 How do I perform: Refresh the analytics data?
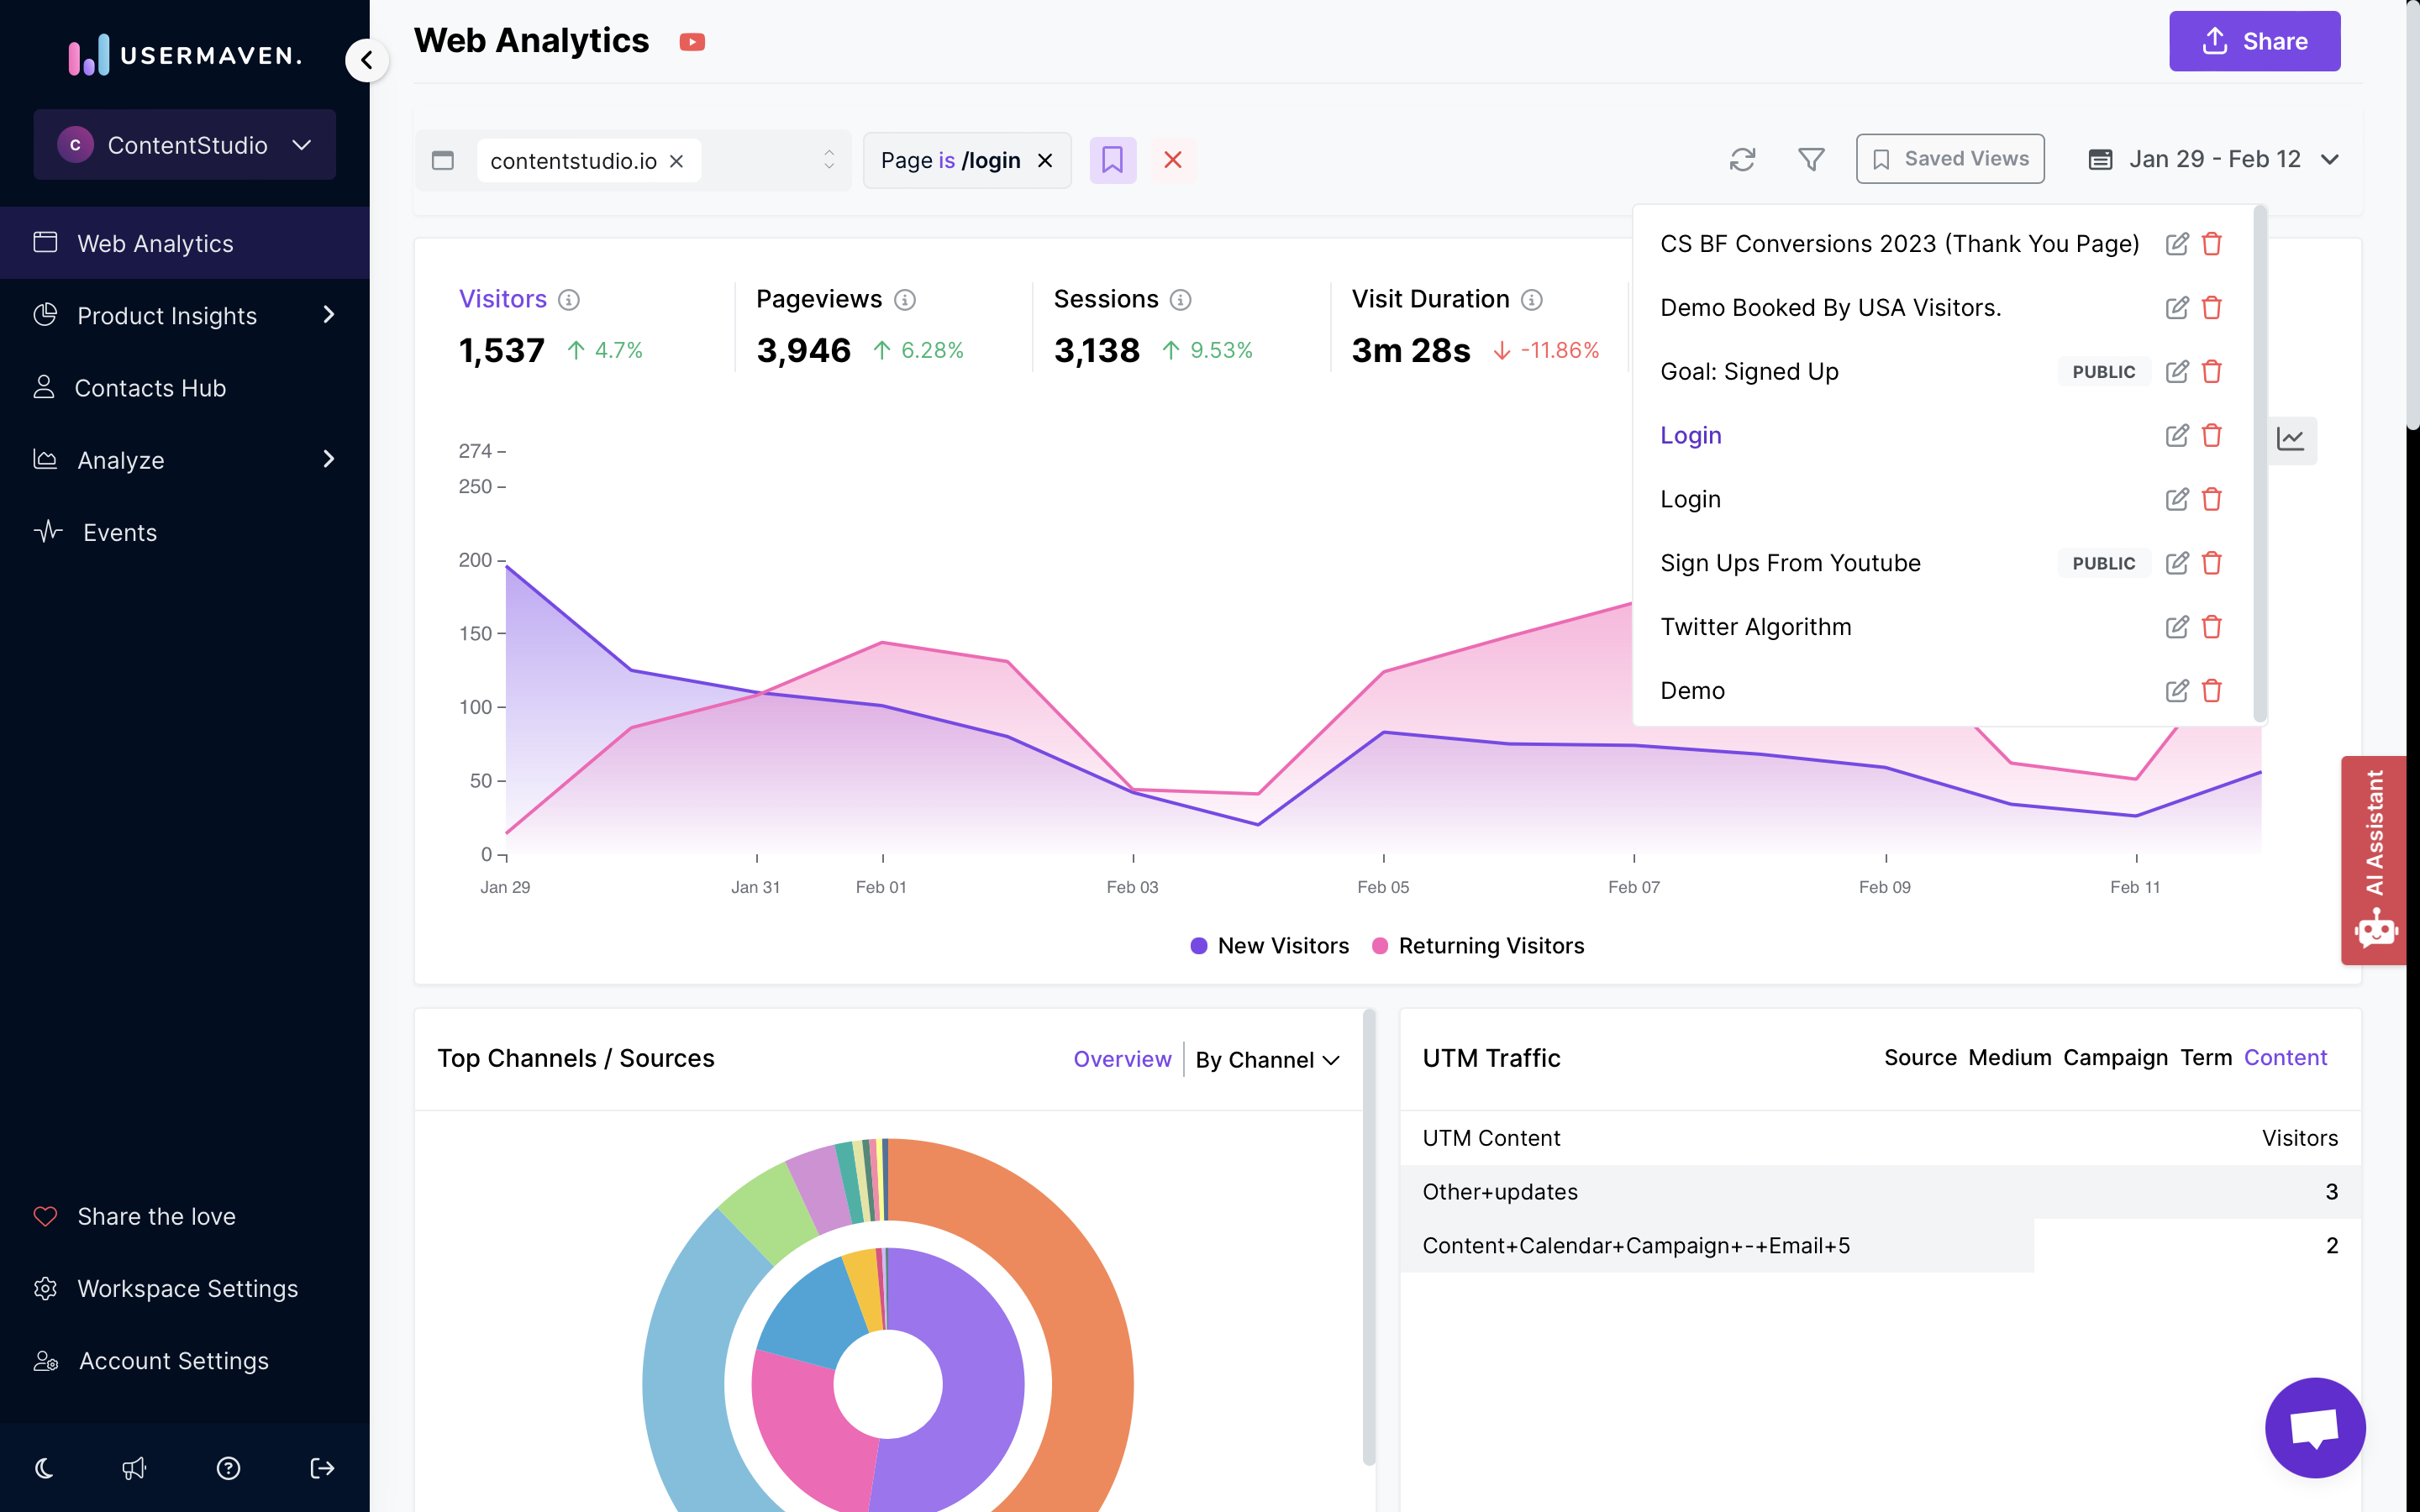coord(1743,159)
